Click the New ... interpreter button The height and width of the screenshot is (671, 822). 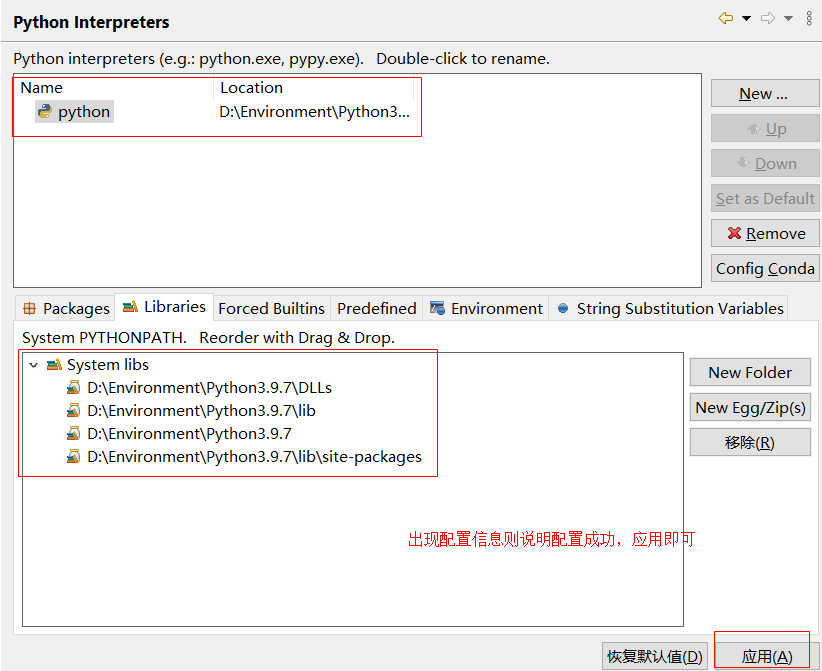pos(765,93)
